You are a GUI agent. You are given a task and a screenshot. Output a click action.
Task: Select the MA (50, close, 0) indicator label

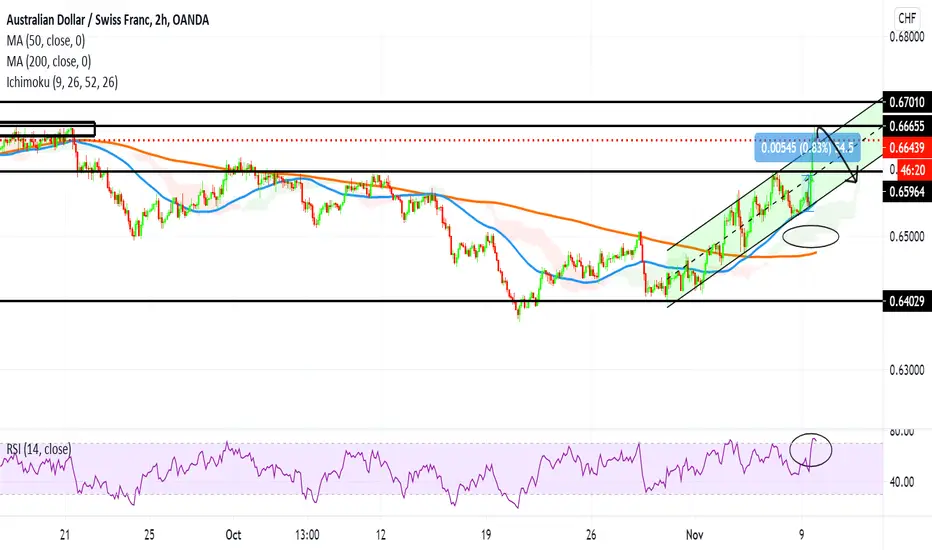pos(46,41)
